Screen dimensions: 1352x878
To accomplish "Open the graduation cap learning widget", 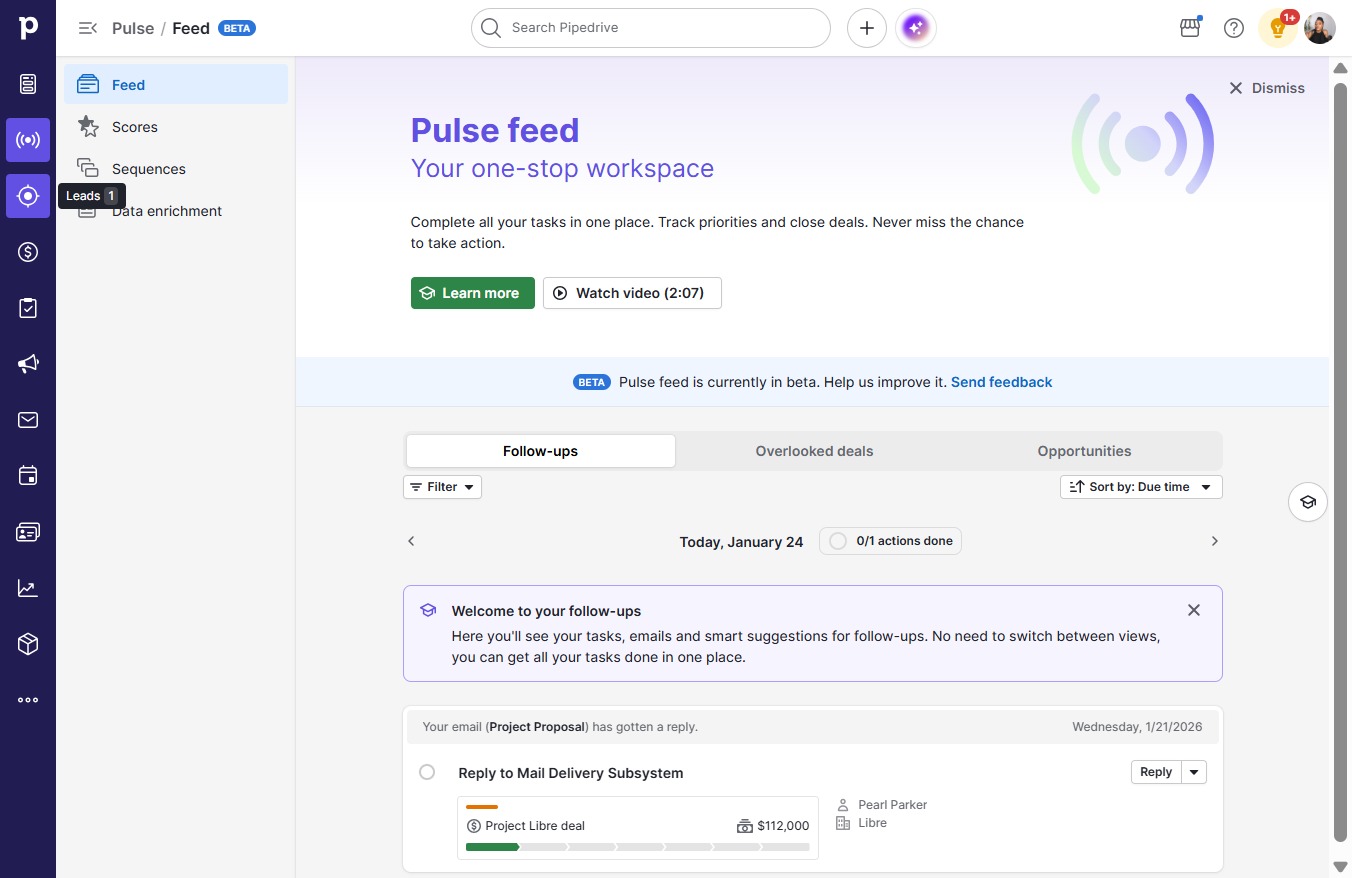I will [x=1308, y=502].
